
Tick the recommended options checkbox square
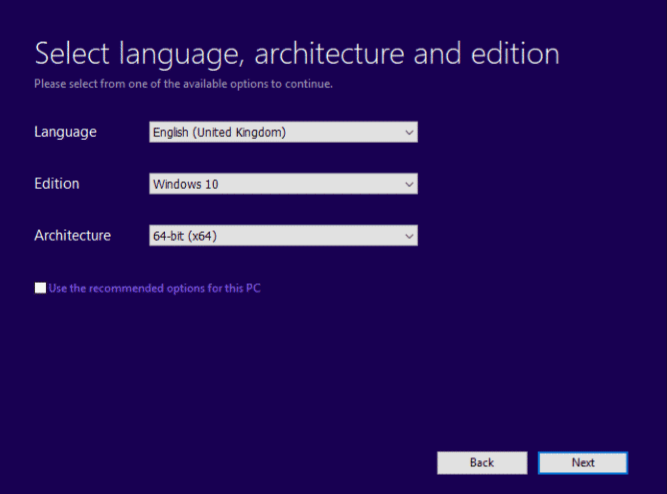tap(40, 288)
